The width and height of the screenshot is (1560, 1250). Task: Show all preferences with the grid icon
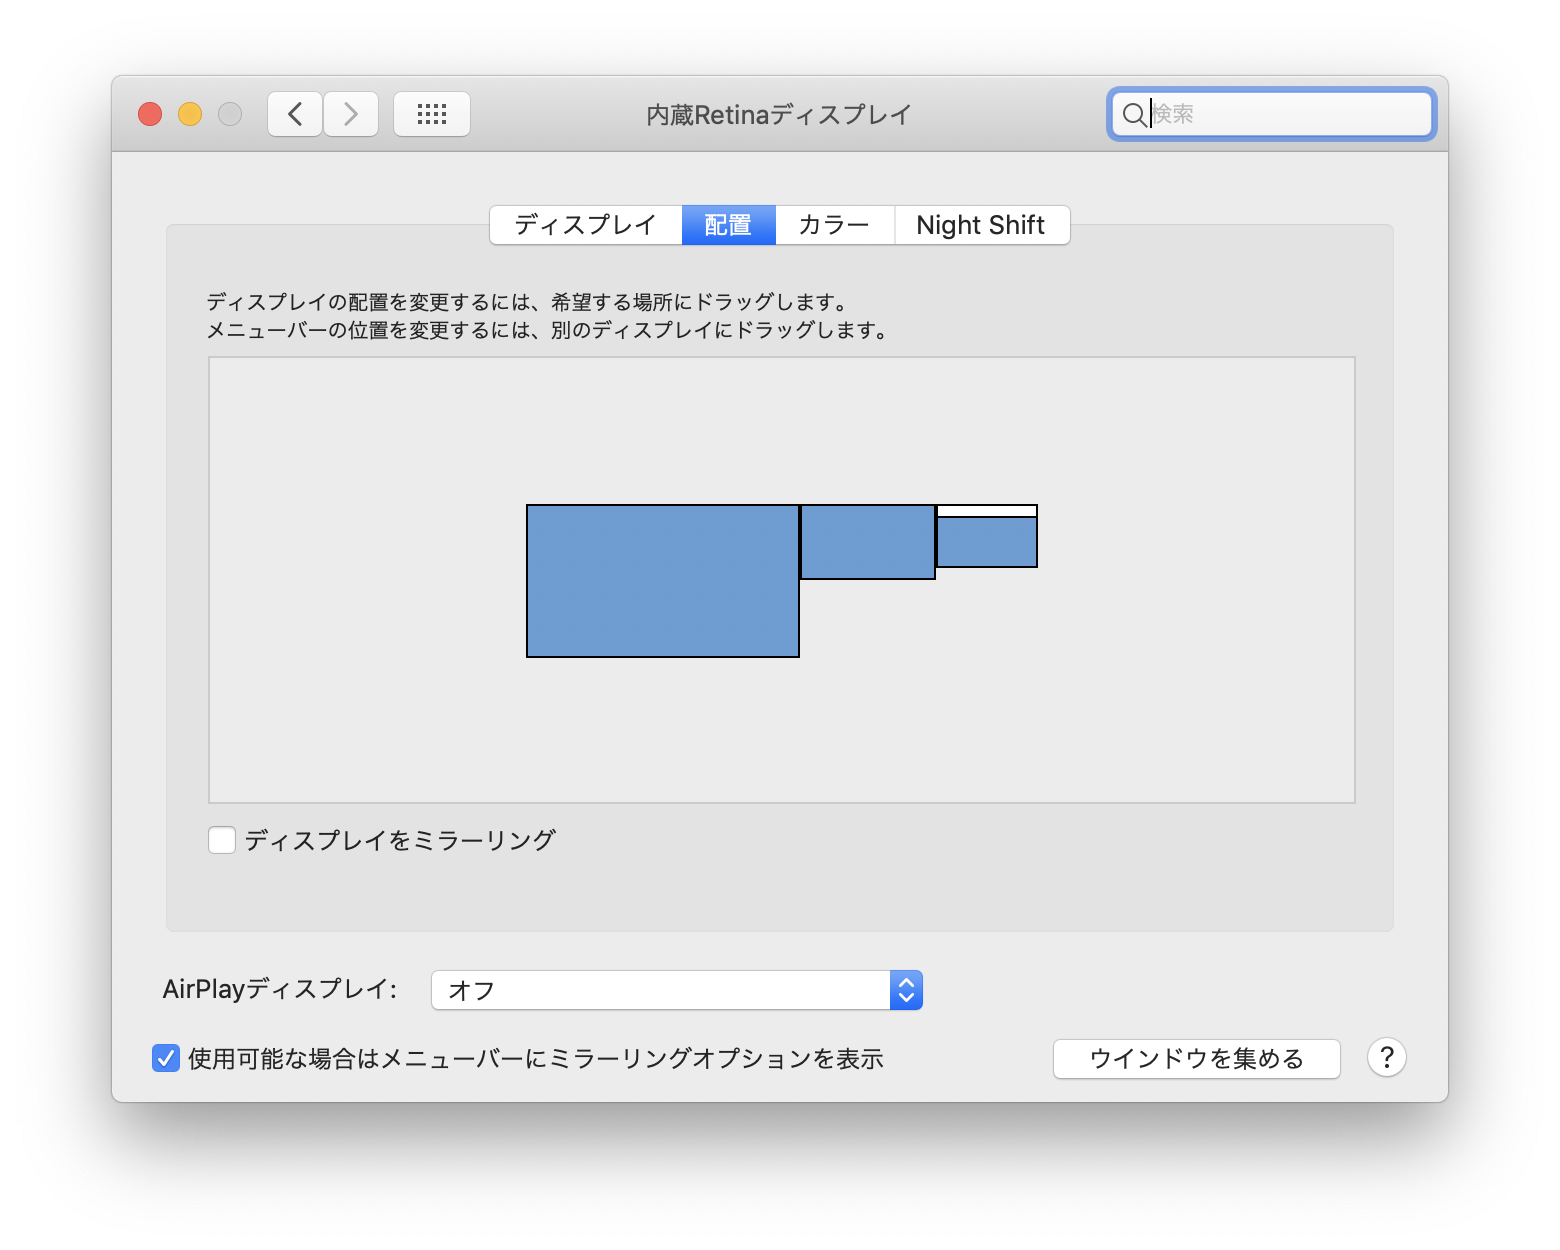(432, 114)
